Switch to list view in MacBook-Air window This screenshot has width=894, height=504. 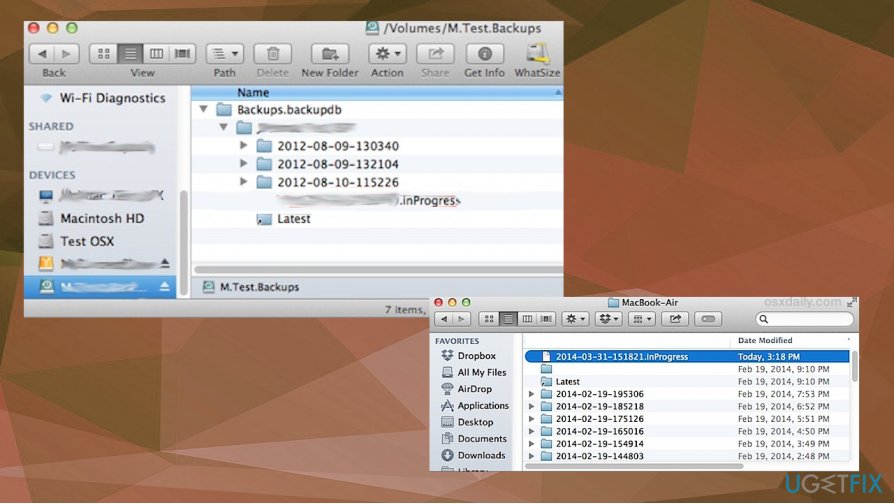(x=508, y=319)
